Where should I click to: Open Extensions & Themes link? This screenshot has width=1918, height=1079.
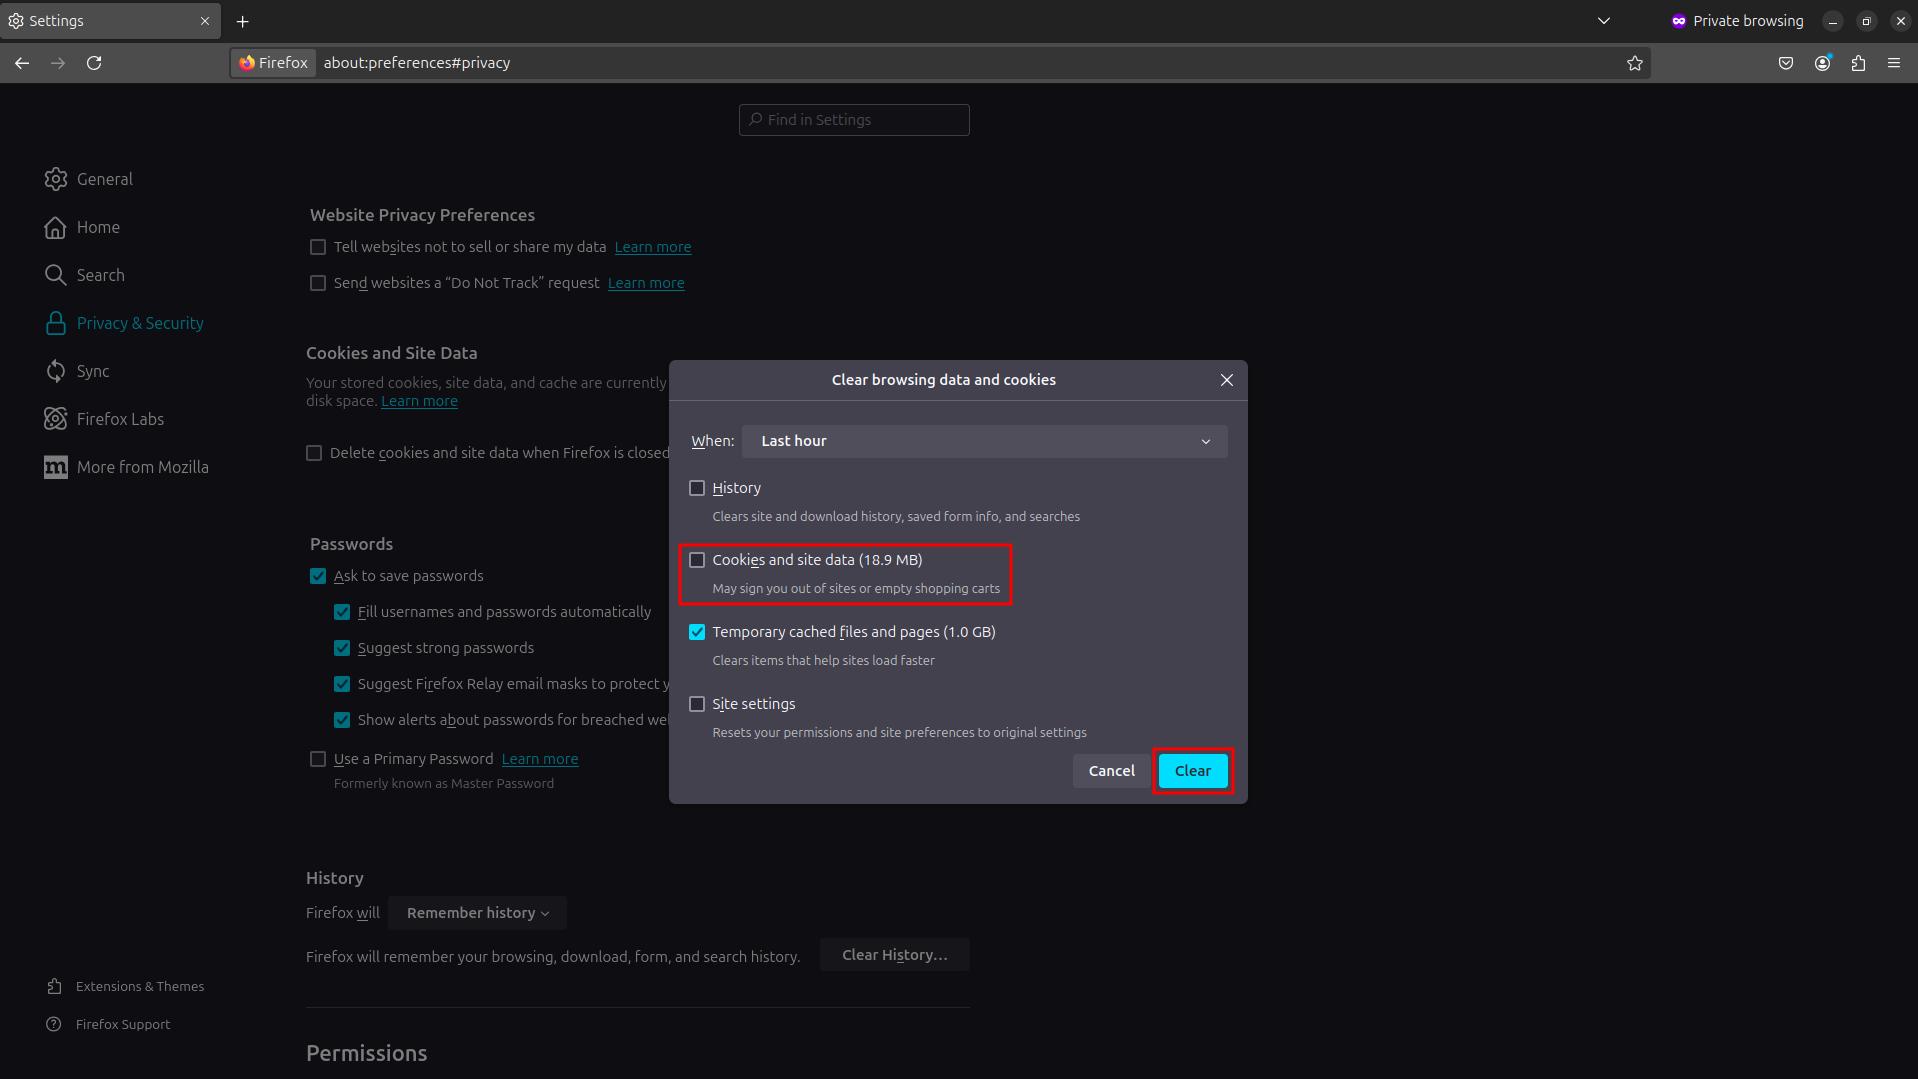[x=125, y=986]
